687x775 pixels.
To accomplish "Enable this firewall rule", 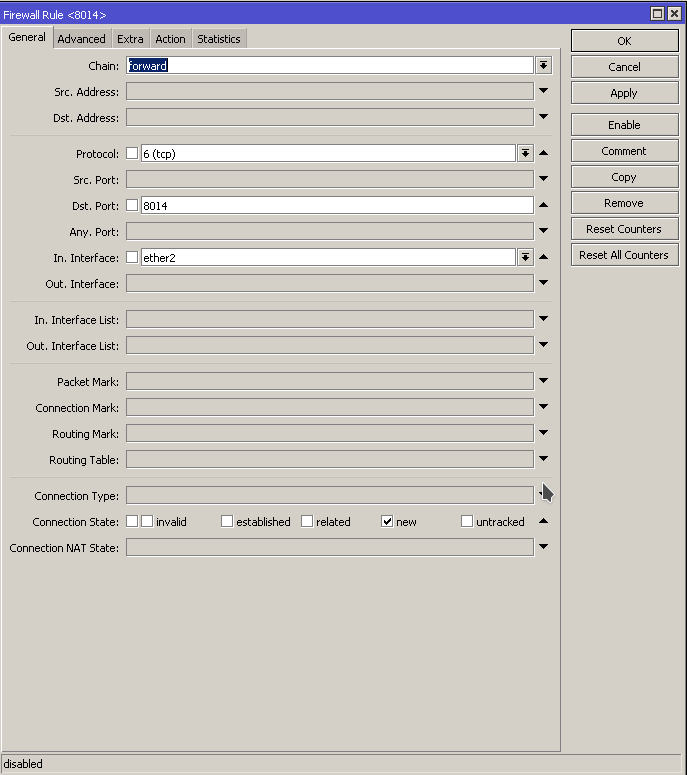I will click(624, 125).
